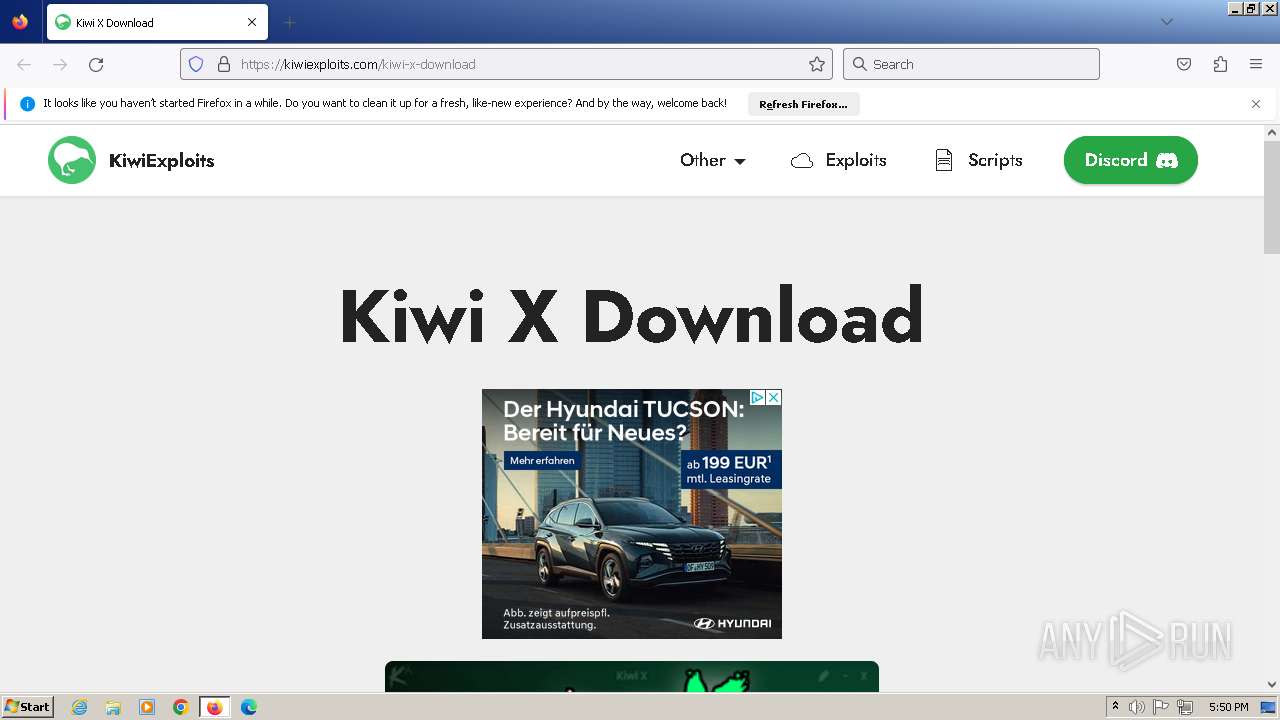
Task: Click the Kiwi X app preview image
Action: pyautogui.click(x=632, y=677)
